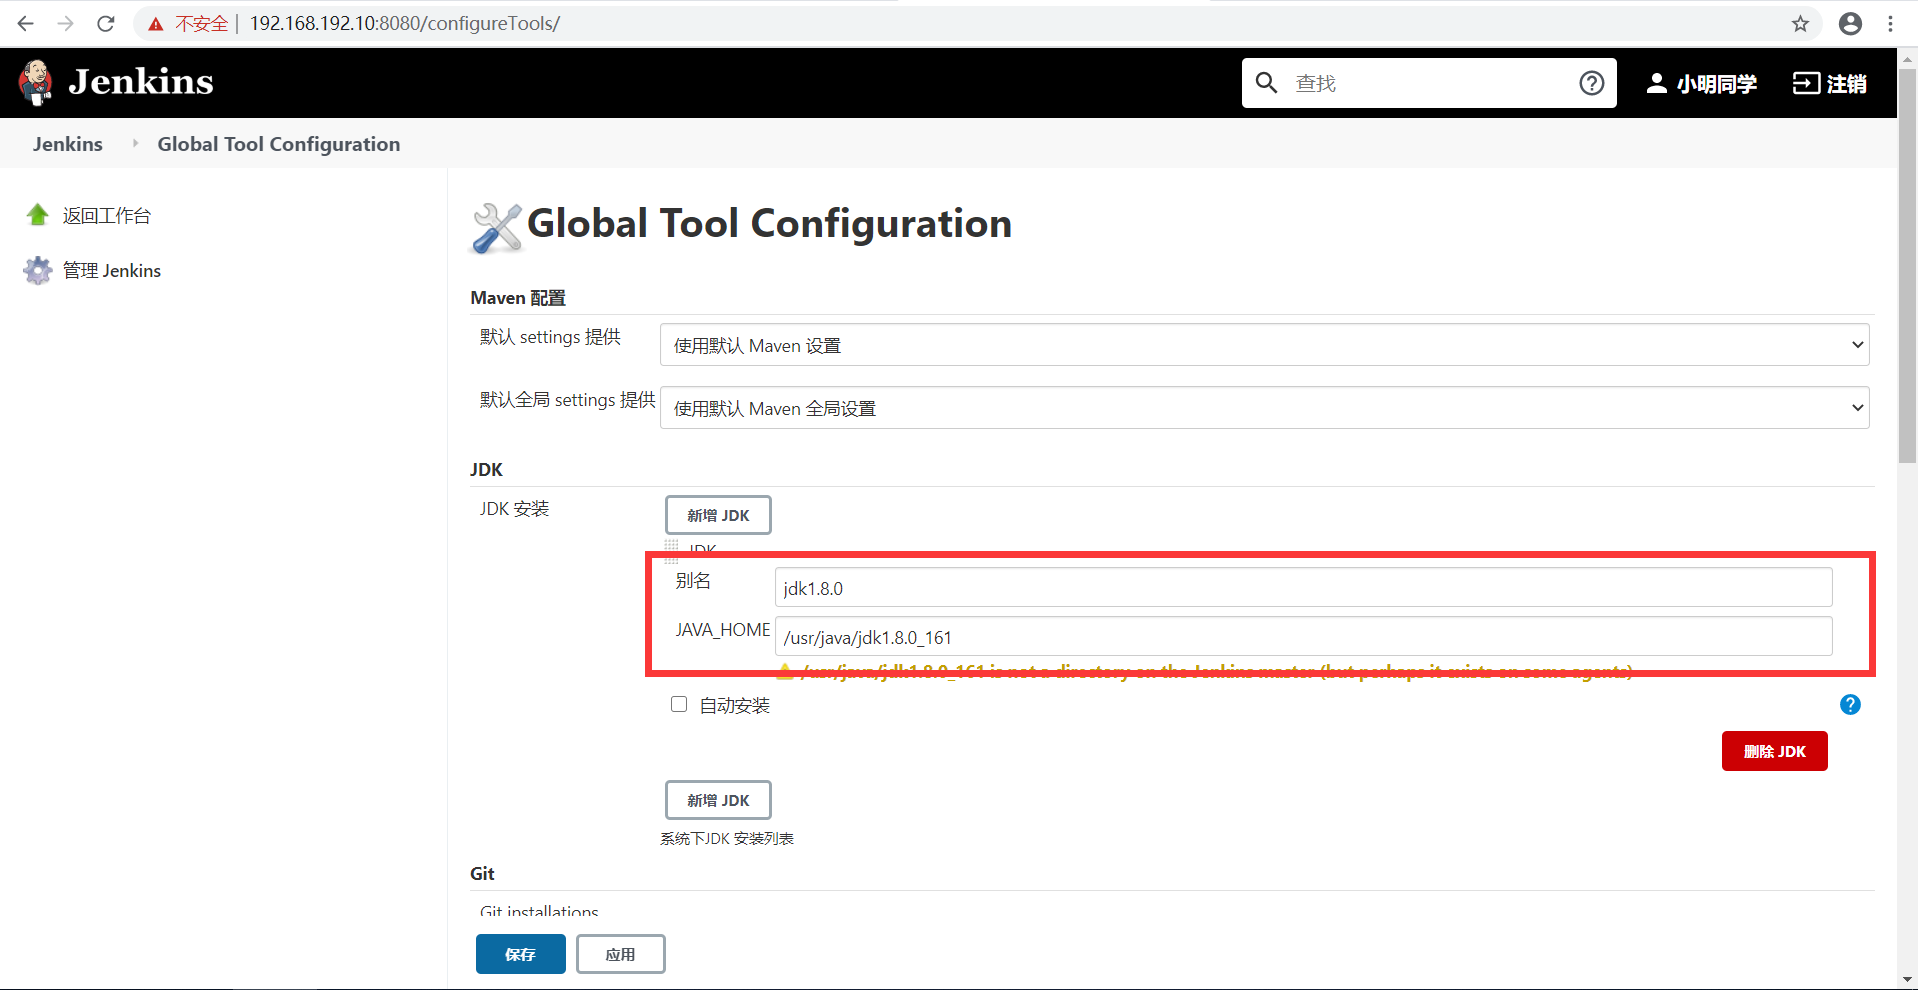
Task: Click the 保存 save button
Action: pos(520,954)
